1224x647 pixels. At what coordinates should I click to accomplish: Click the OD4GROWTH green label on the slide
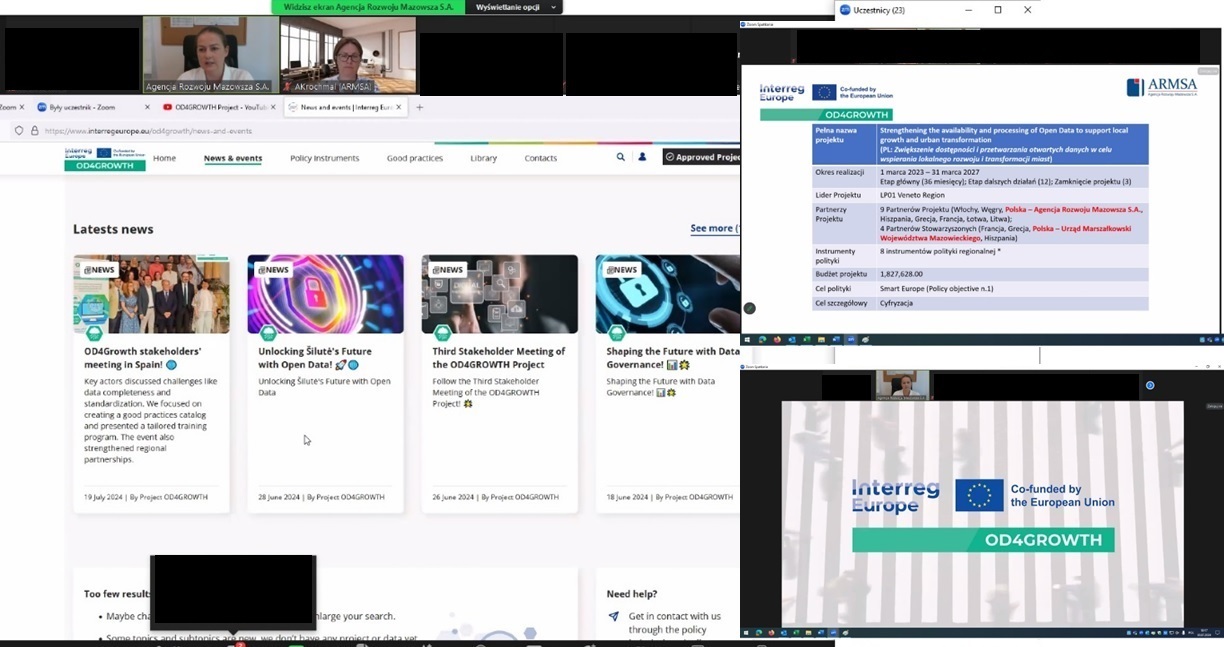tap(826, 115)
